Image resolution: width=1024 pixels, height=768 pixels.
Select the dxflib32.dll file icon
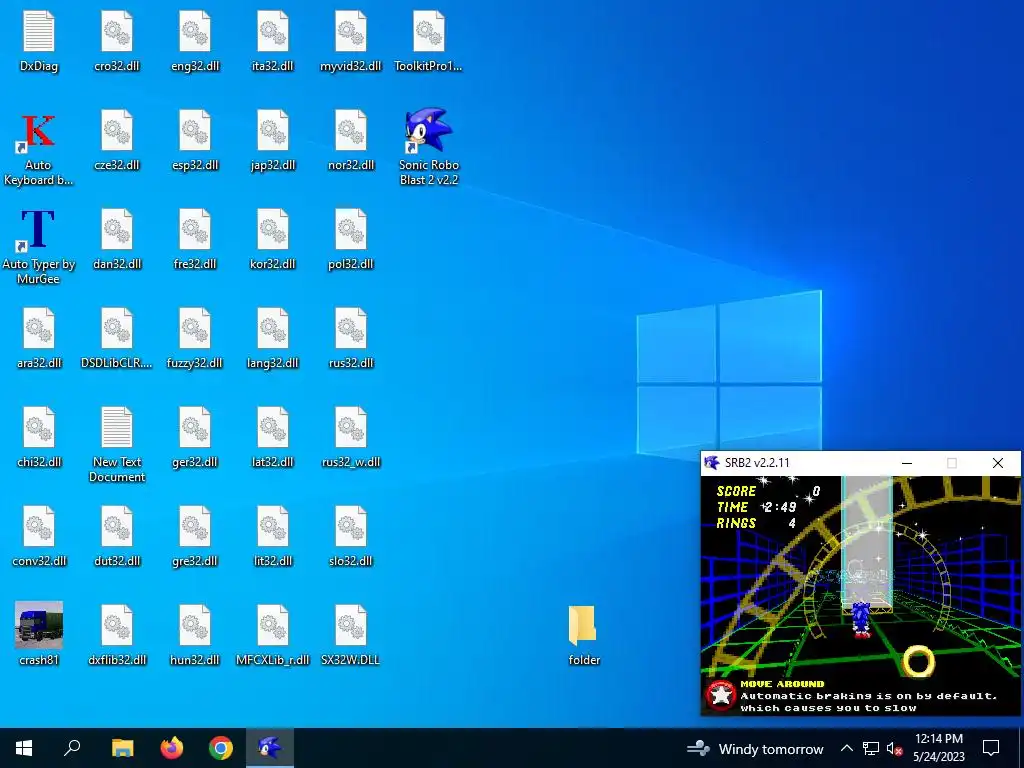(x=117, y=626)
